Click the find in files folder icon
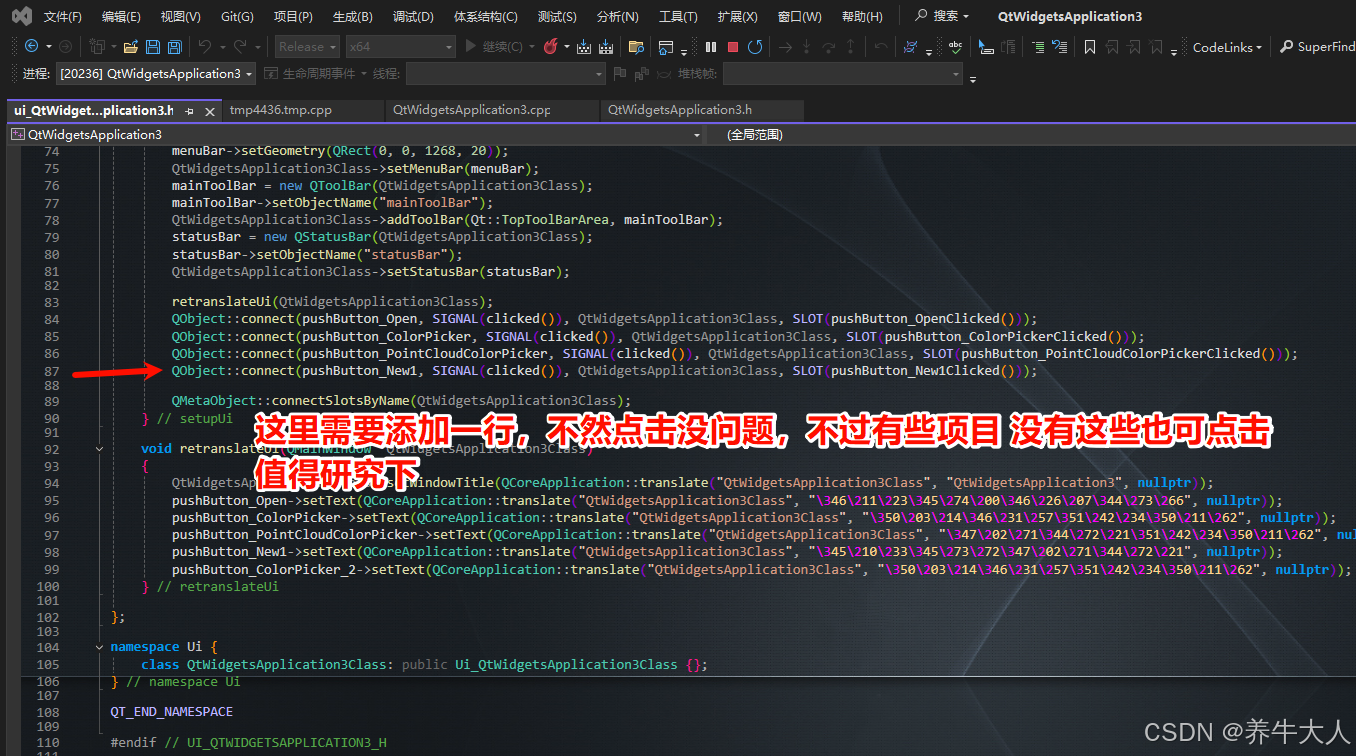This screenshot has height=756, width=1356. pyautogui.click(x=636, y=47)
